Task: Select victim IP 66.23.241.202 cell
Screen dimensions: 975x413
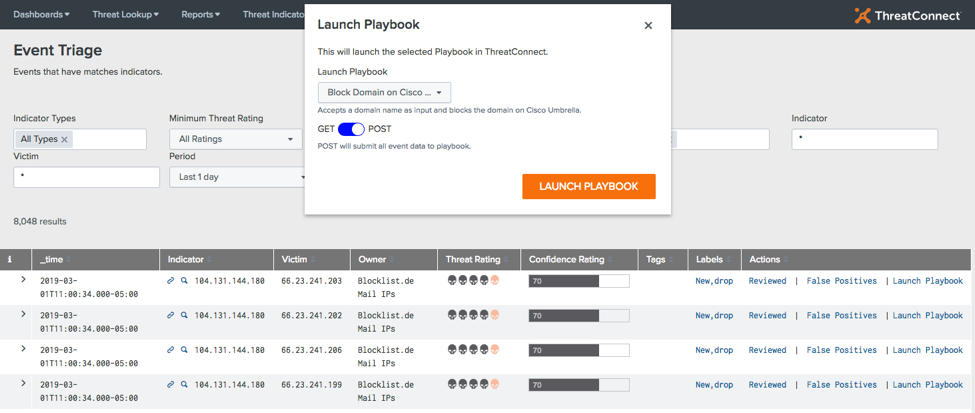Action: click(312, 315)
